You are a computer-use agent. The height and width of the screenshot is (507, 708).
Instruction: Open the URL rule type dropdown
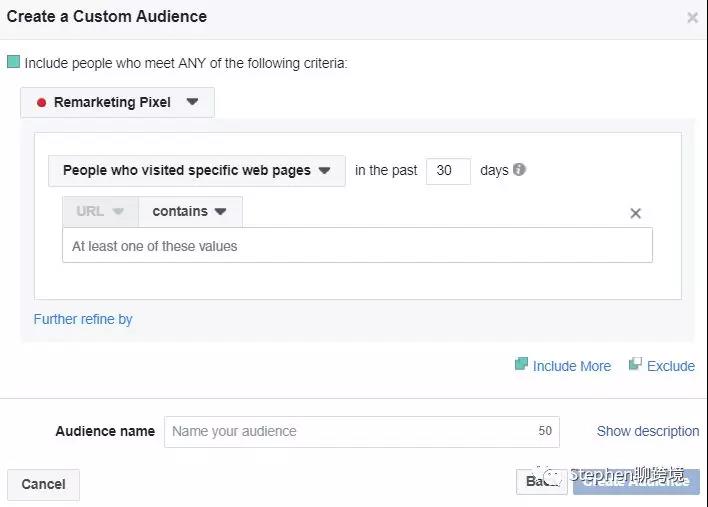(x=99, y=212)
